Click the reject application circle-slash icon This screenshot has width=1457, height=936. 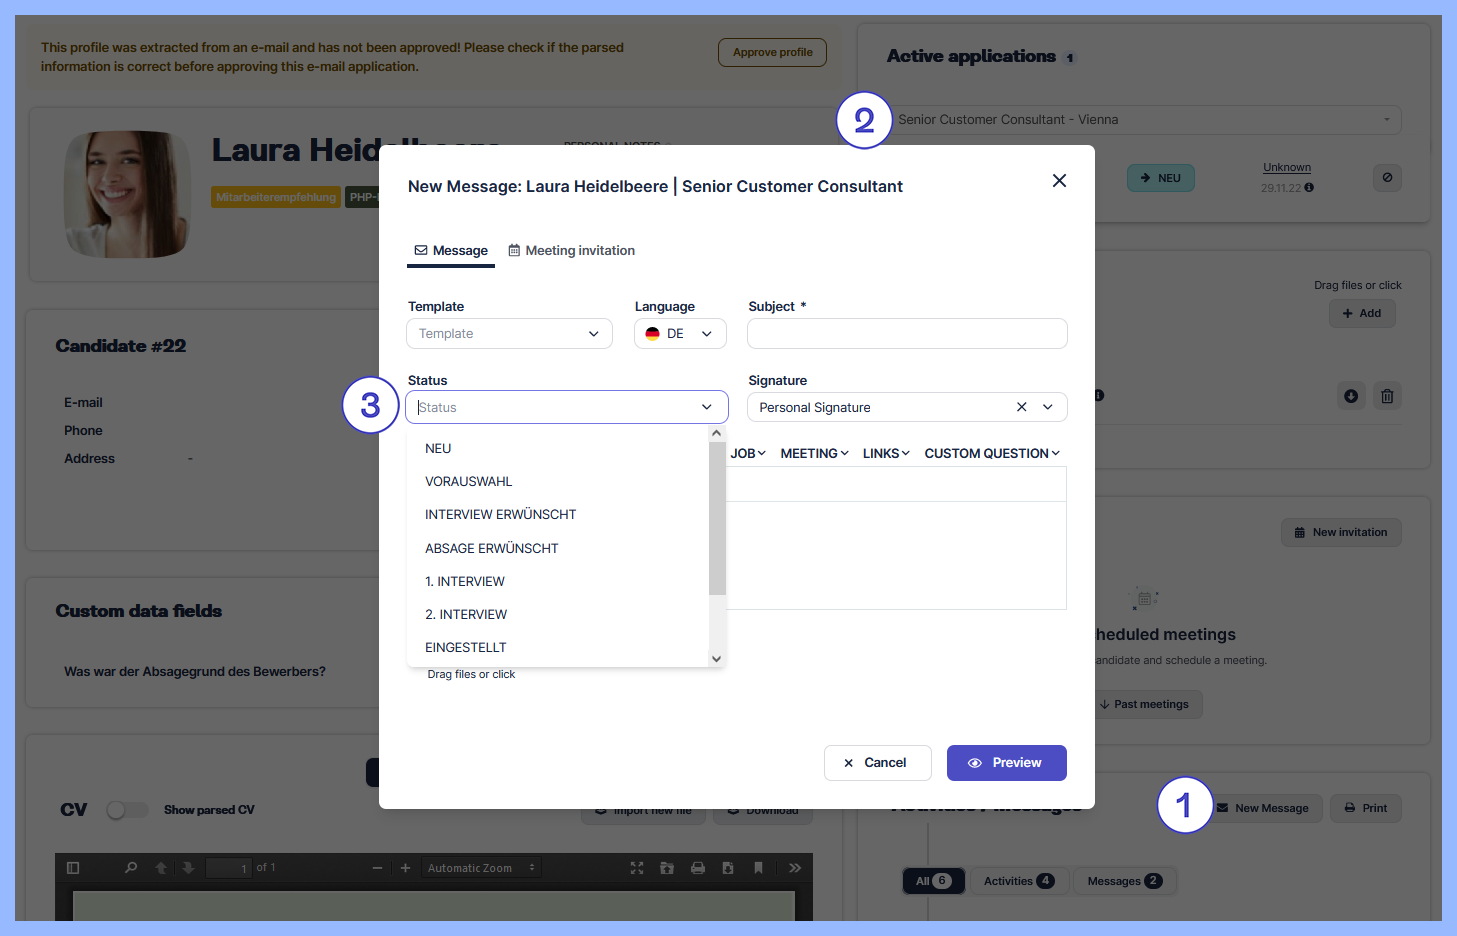(1387, 178)
